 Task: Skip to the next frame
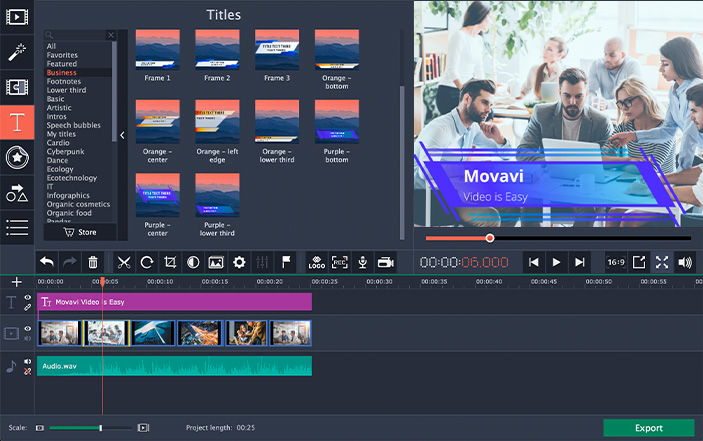(x=580, y=262)
